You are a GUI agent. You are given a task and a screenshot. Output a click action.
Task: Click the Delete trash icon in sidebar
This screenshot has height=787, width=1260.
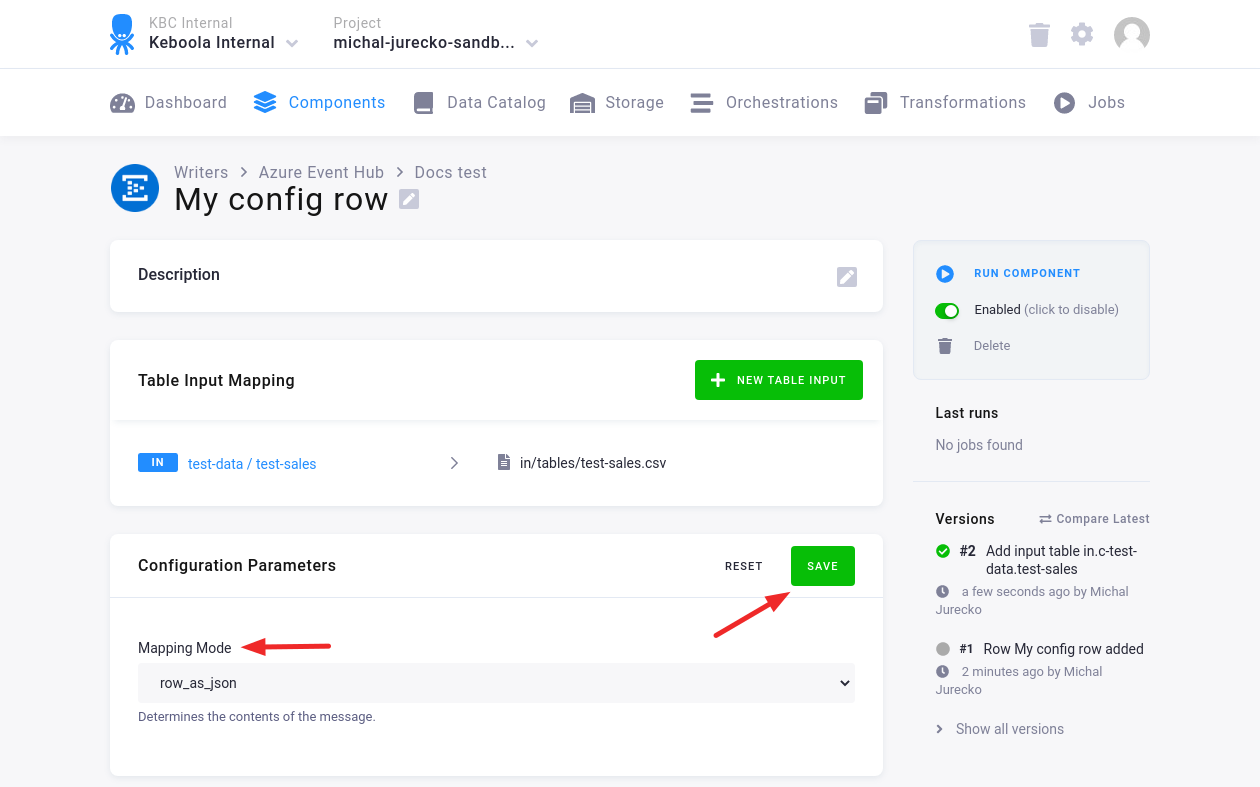(x=945, y=346)
